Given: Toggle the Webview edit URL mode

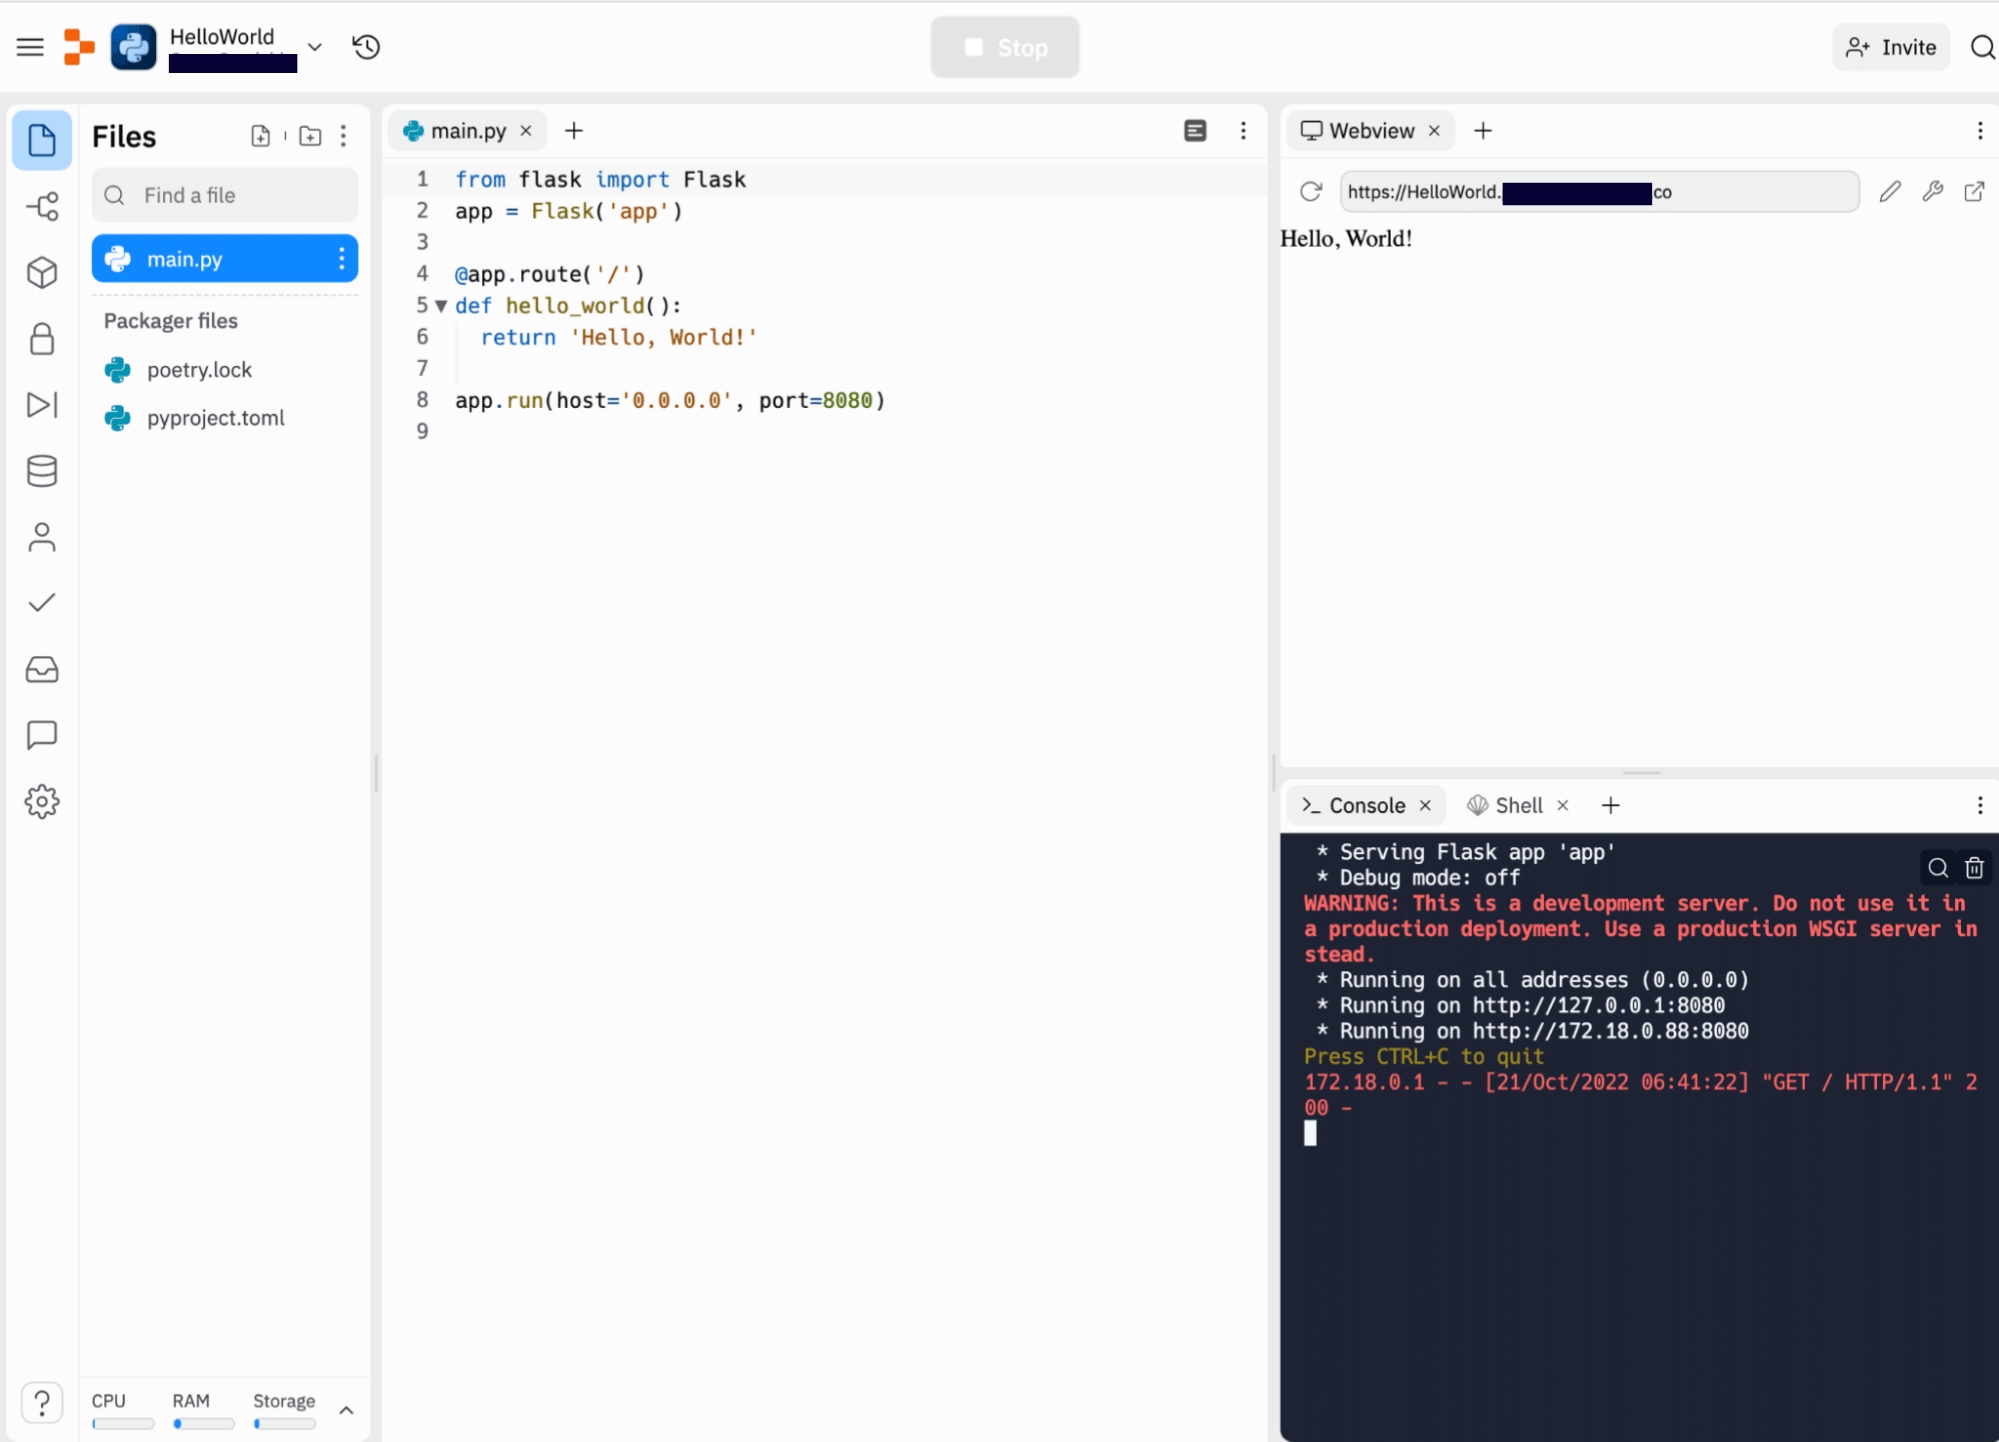Looking at the screenshot, I should tap(1890, 191).
